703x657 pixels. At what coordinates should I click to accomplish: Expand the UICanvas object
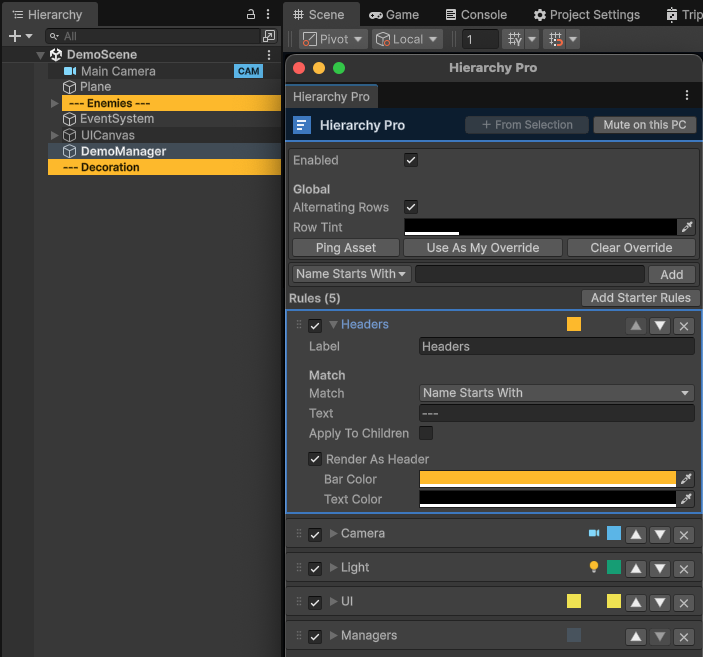coord(55,135)
